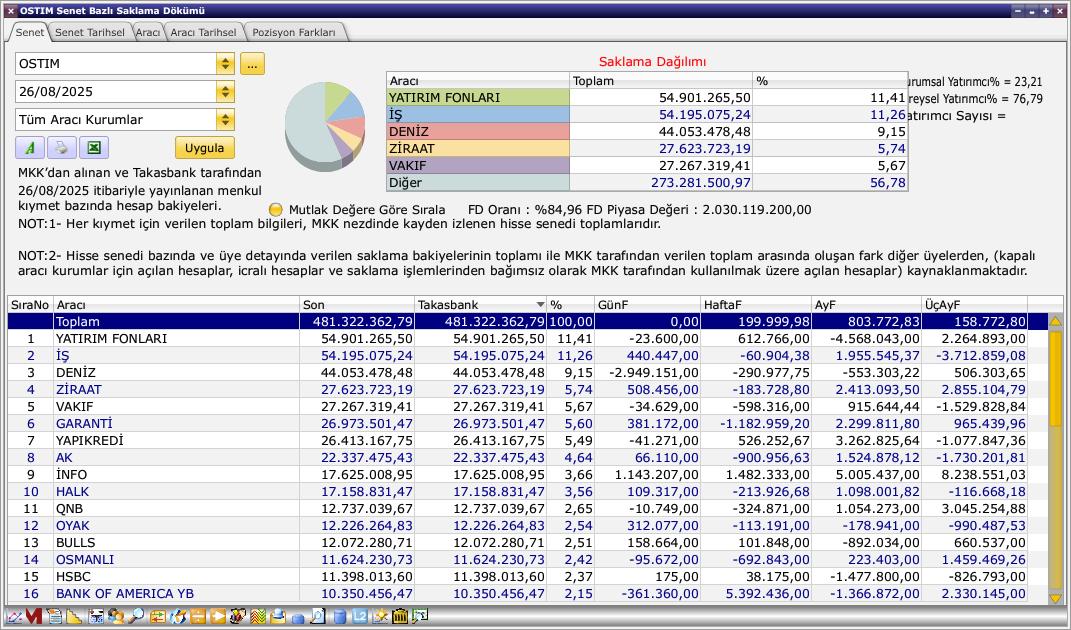The image size is (1071, 630).
Task: Click the green YATIRIM FONLARI legend cell
Action: point(477,98)
